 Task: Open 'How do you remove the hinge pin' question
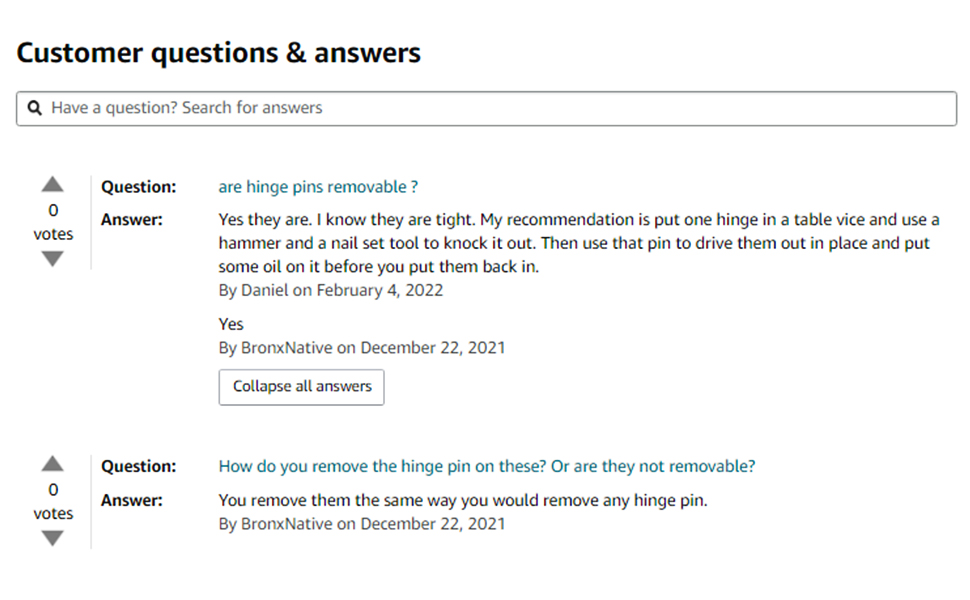(x=487, y=466)
